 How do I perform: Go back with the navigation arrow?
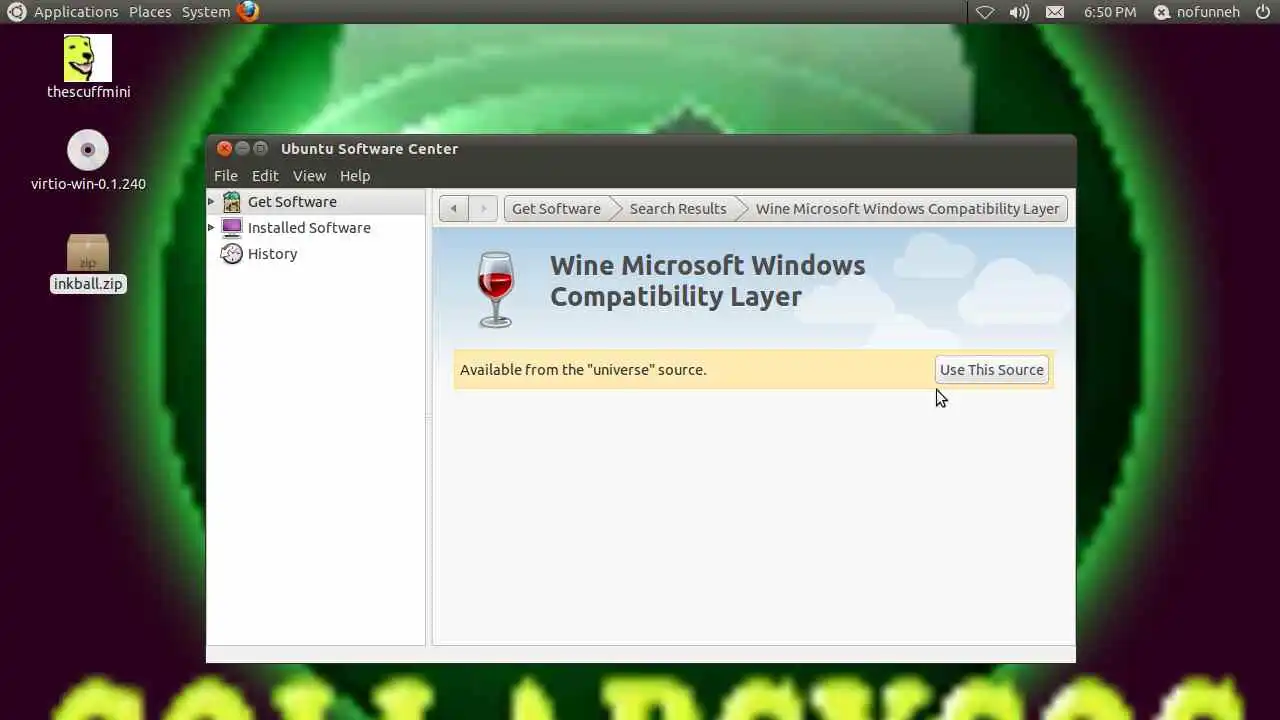tap(454, 209)
